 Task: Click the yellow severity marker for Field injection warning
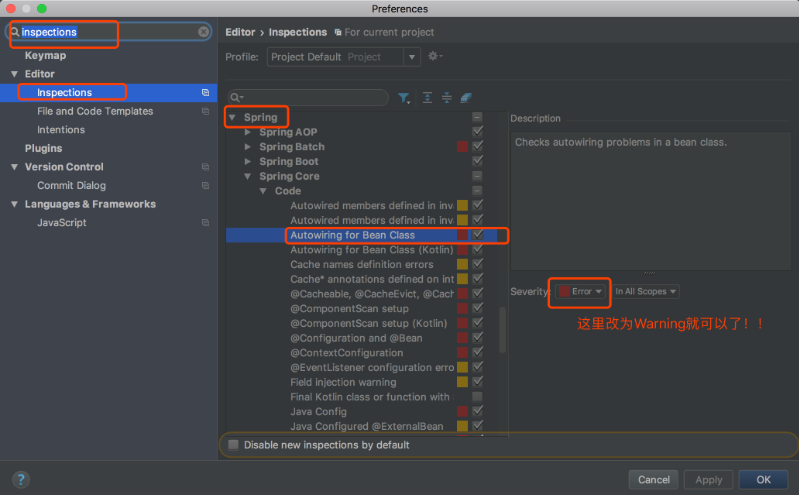point(462,382)
